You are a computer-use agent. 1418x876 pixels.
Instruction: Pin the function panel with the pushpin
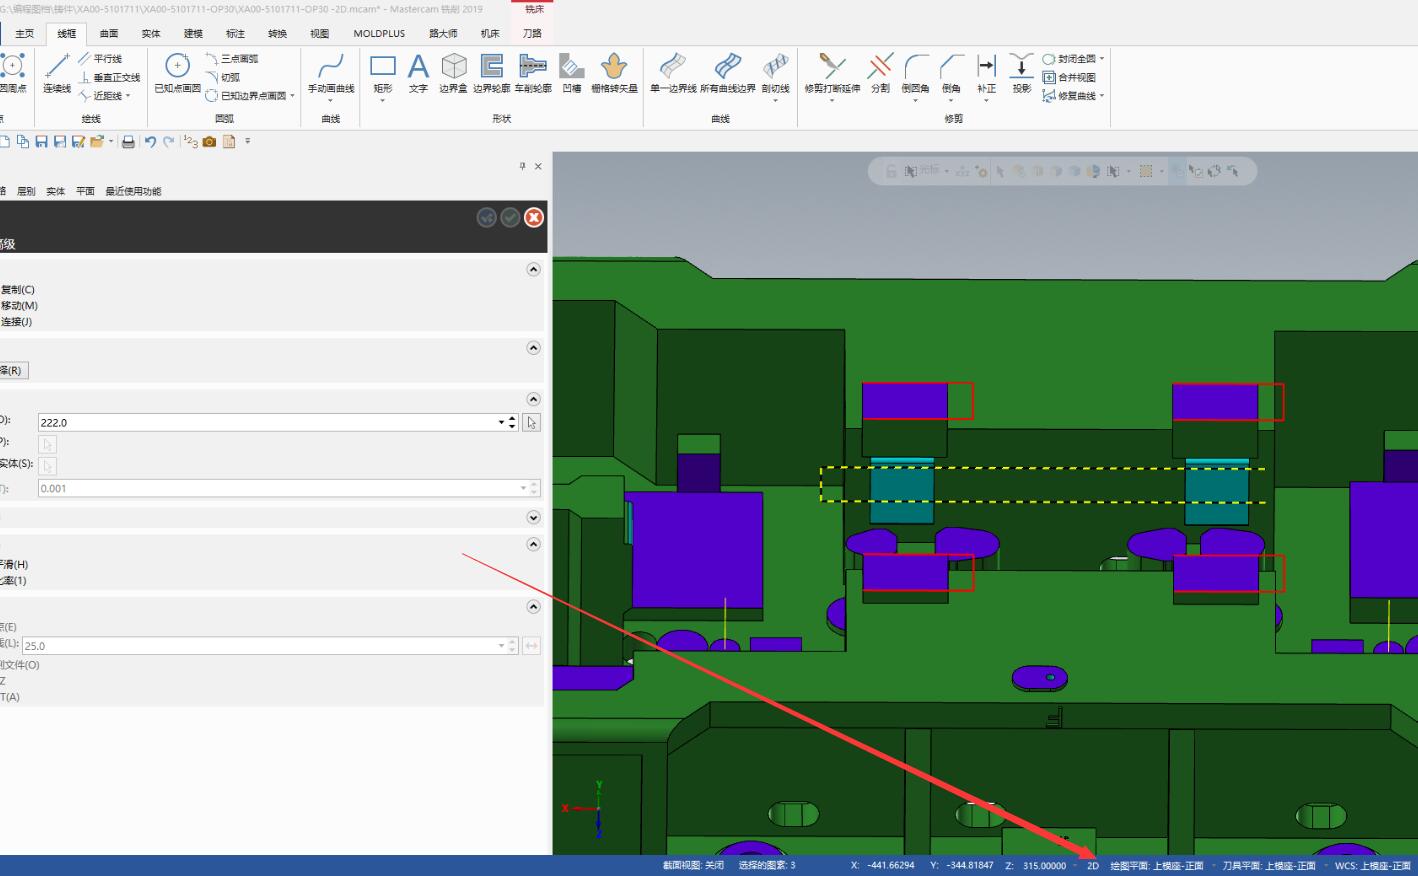point(522,166)
